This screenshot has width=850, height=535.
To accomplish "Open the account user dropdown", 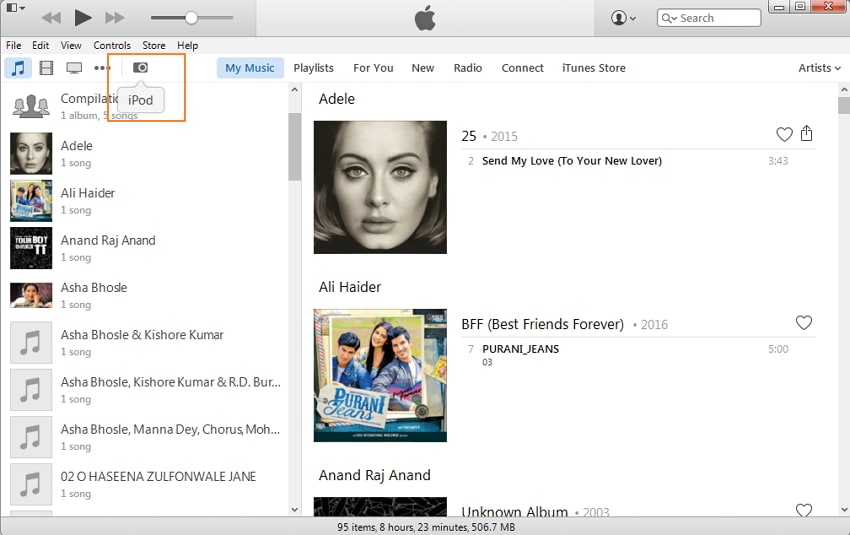I will pyautogui.click(x=623, y=18).
